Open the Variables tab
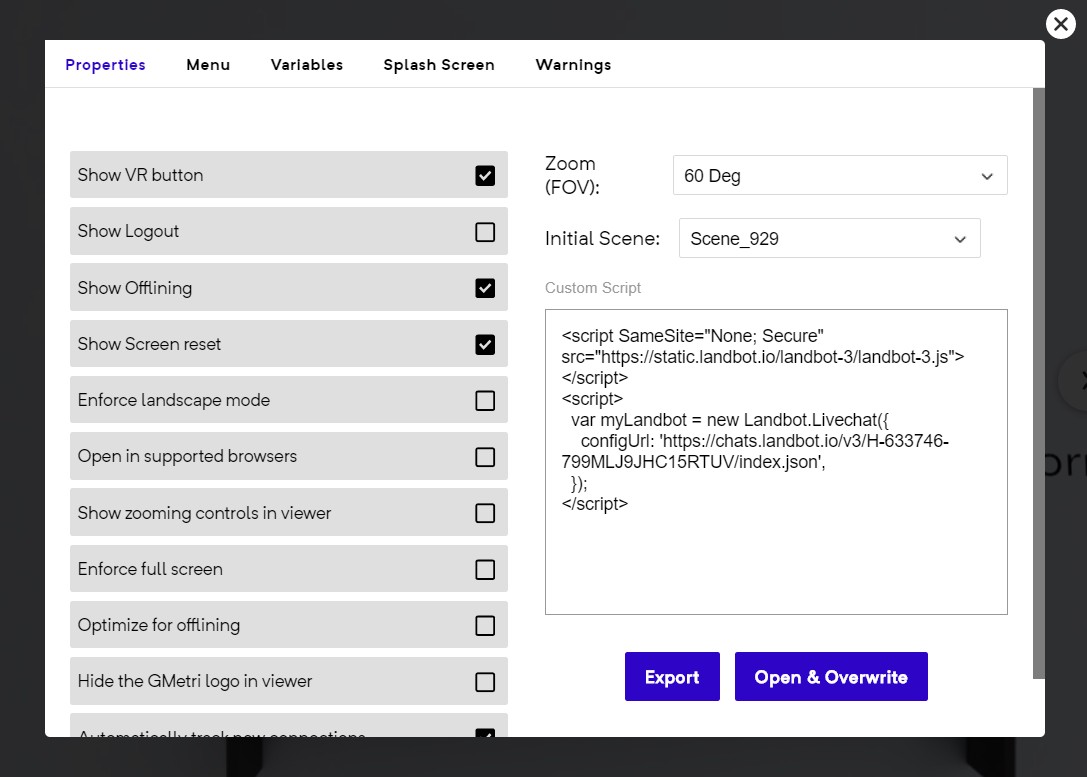The width and height of the screenshot is (1087, 777). pos(306,65)
